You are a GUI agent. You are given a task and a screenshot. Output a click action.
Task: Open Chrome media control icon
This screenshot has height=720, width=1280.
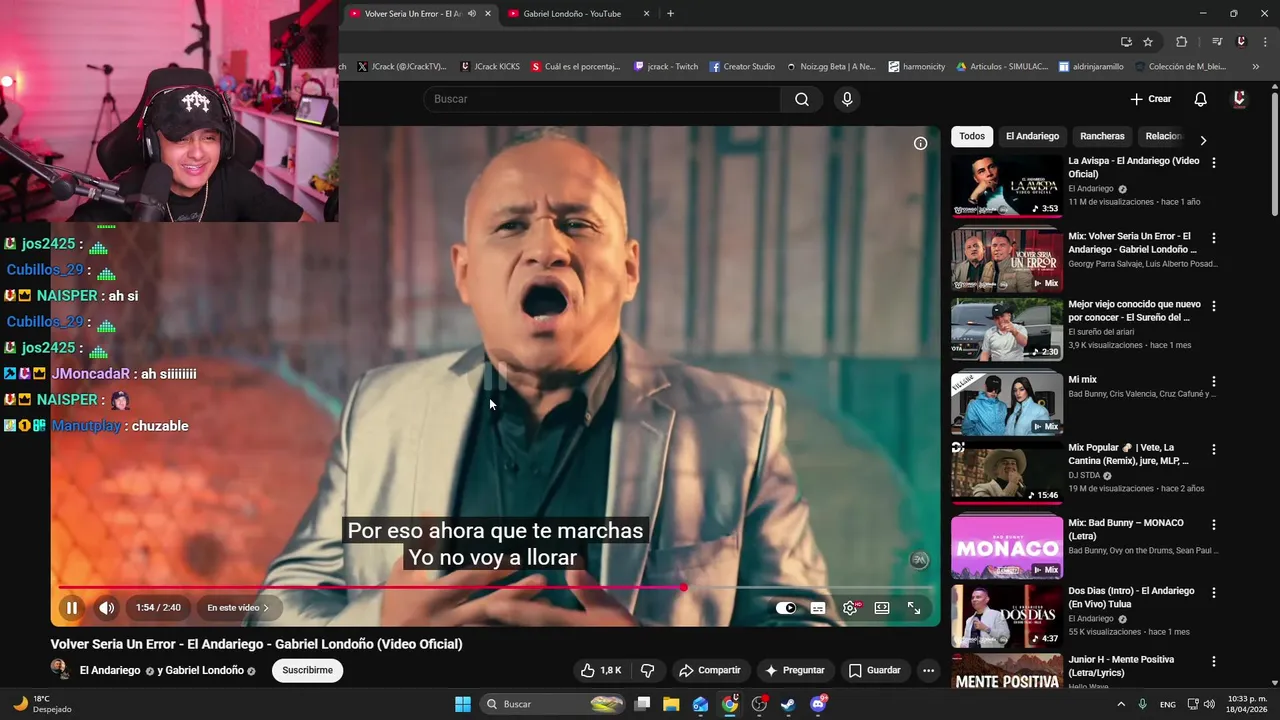(x=1217, y=42)
